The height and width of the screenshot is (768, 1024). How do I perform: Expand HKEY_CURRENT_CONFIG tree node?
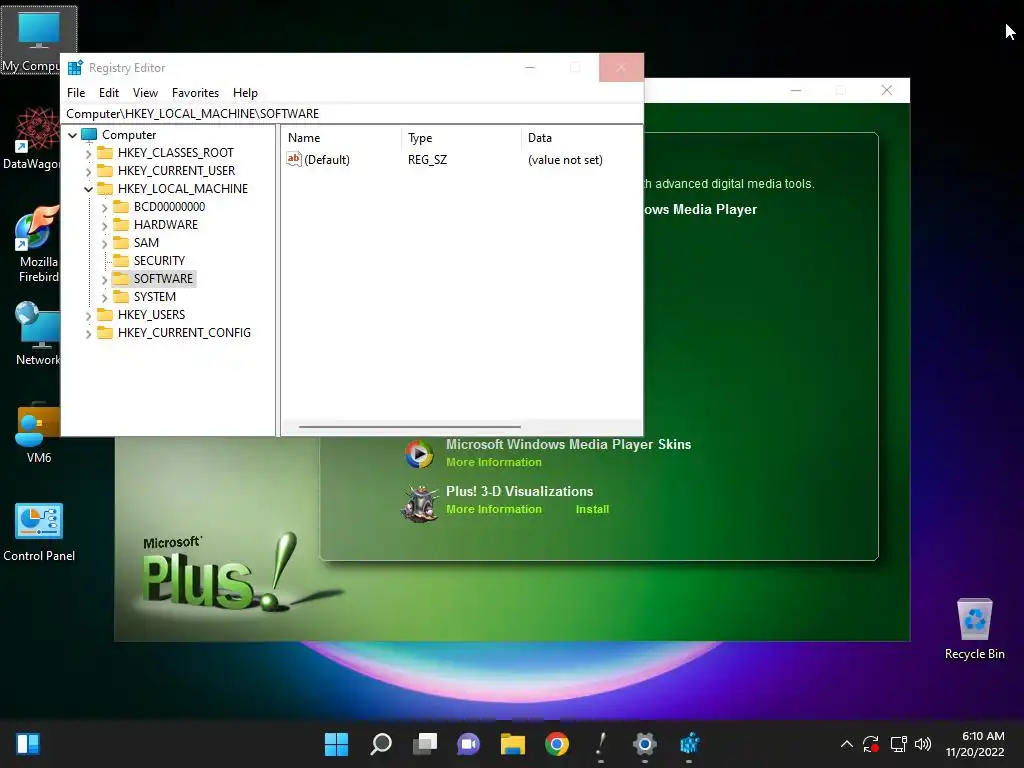point(88,333)
